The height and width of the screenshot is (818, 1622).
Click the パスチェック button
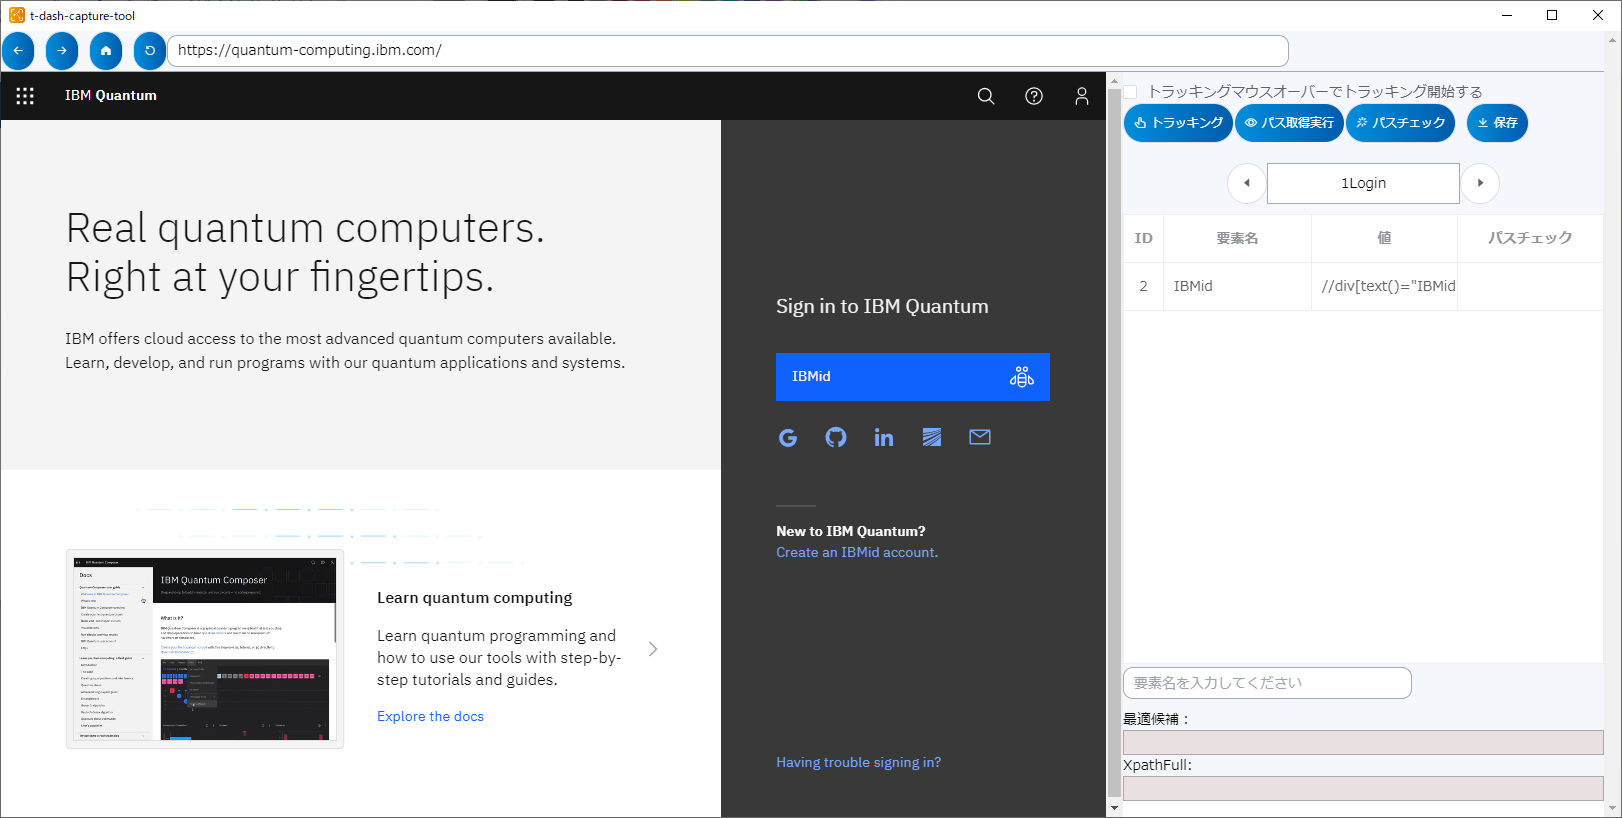click(1400, 123)
